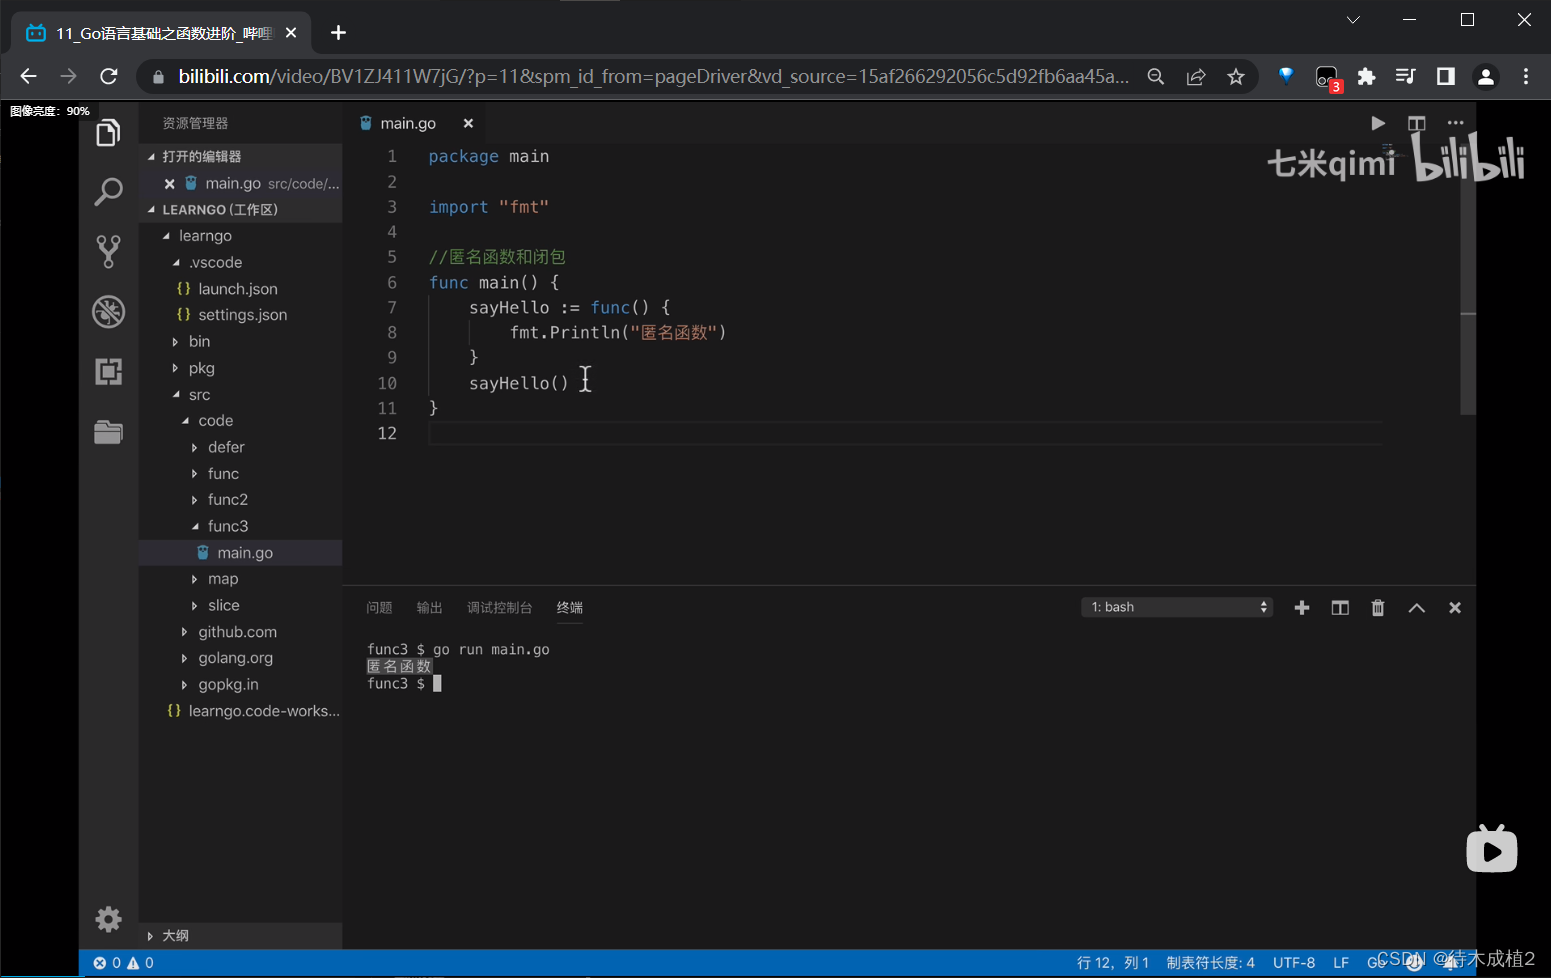Toggle the browser side panel
1551x978 pixels.
(x=1446, y=76)
